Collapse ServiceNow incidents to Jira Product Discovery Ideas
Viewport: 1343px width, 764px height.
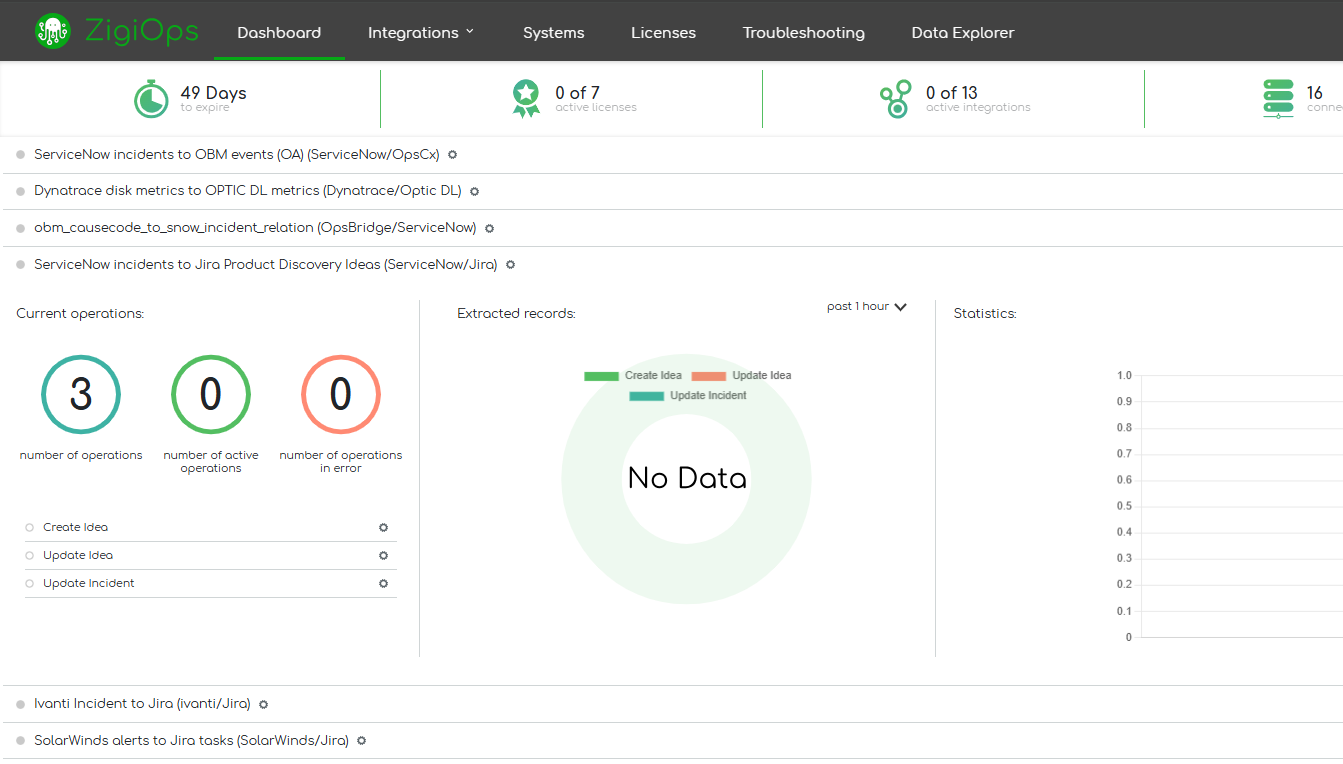264,265
